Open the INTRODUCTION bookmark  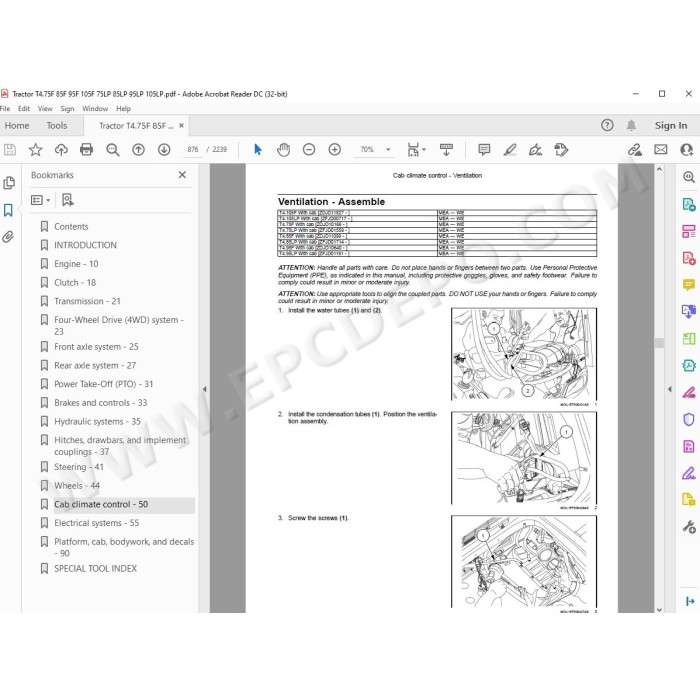pos(85,245)
